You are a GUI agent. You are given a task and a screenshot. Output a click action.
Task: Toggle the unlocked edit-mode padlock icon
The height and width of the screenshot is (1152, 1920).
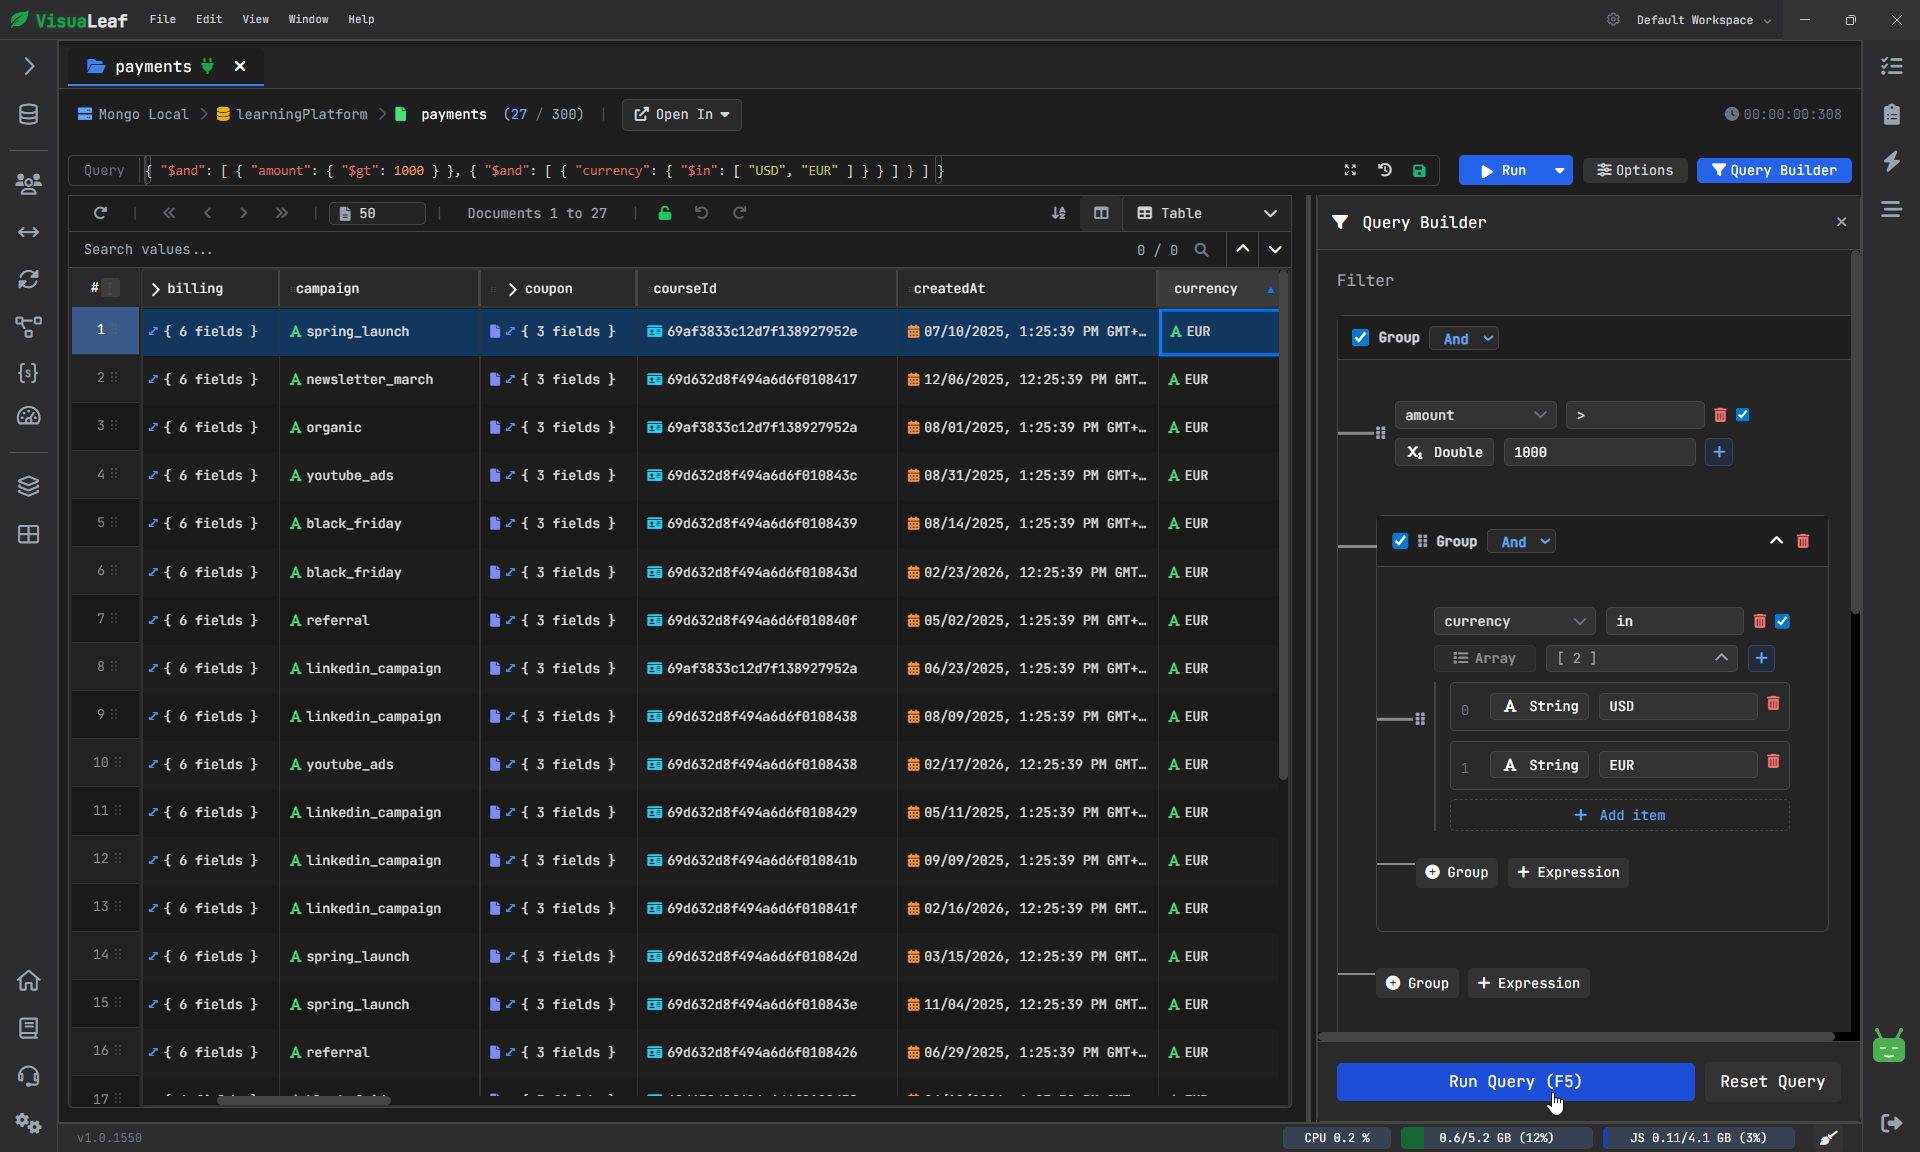point(665,213)
